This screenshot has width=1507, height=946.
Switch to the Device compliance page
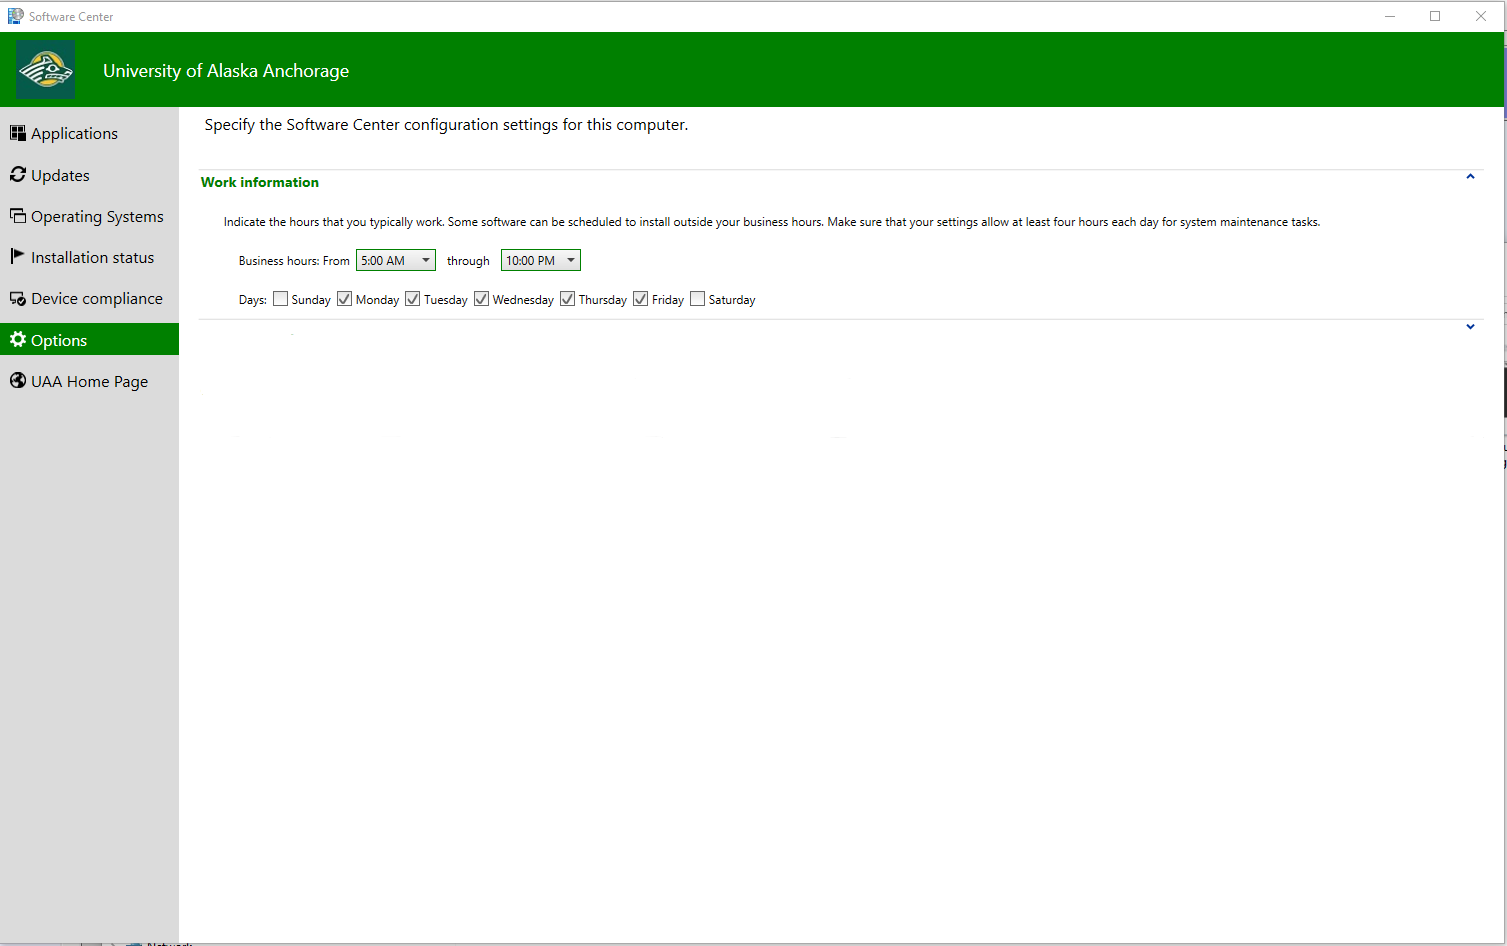(96, 299)
